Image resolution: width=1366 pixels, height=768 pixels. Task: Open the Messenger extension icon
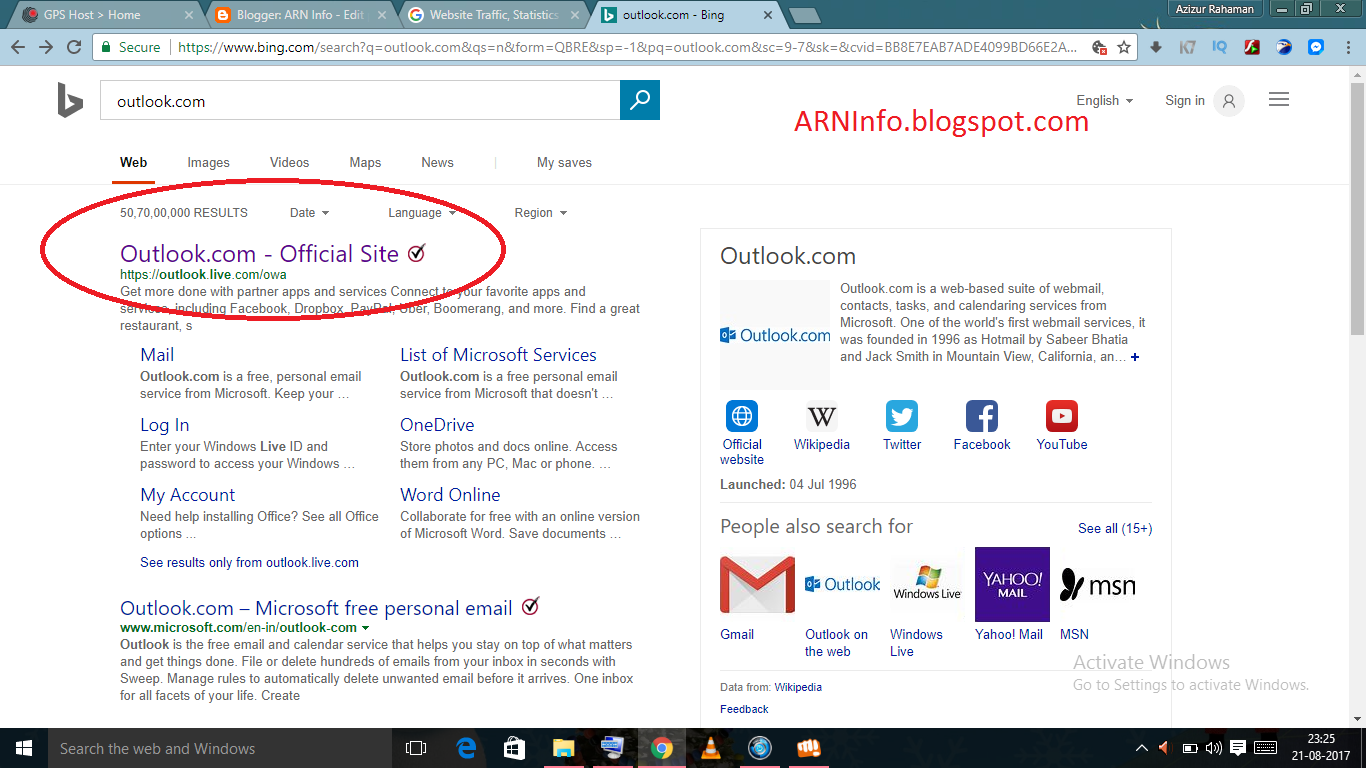pyautogui.click(x=1316, y=47)
